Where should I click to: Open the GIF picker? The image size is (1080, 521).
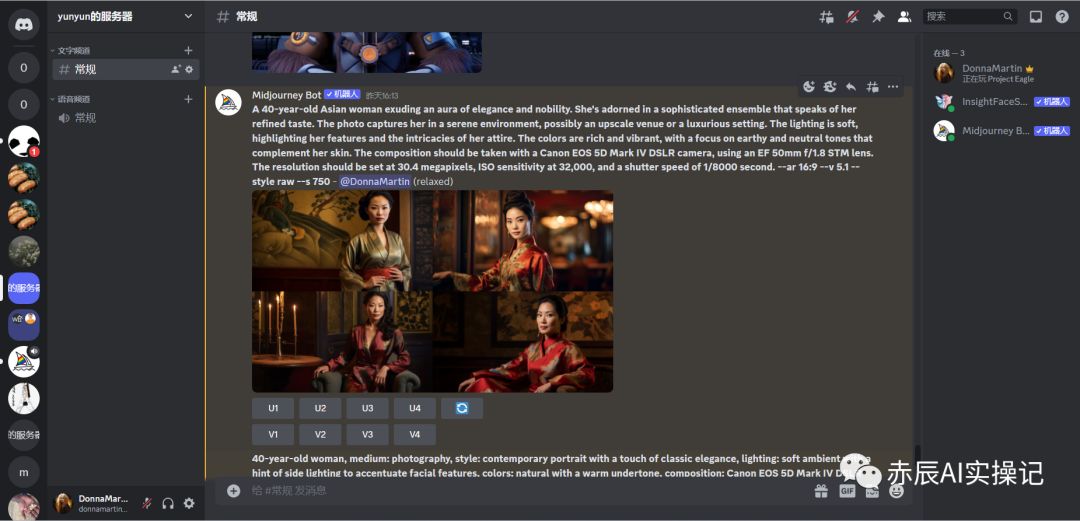(x=847, y=491)
